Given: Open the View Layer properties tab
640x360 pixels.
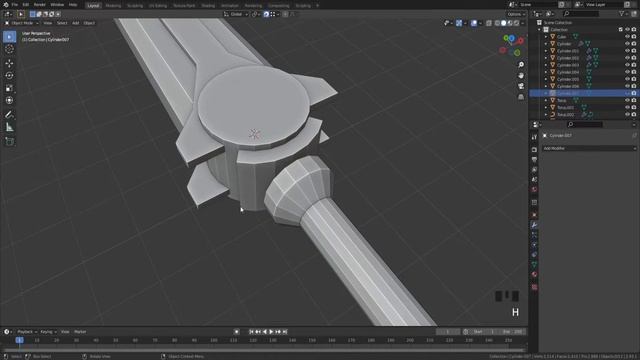Looking at the screenshot, I should click(x=534, y=169).
